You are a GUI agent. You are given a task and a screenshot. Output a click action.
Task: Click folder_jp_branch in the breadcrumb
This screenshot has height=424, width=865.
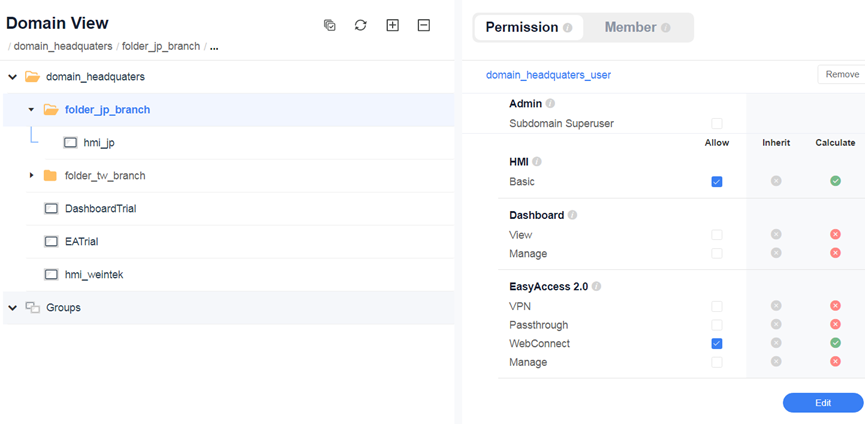click(161, 46)
